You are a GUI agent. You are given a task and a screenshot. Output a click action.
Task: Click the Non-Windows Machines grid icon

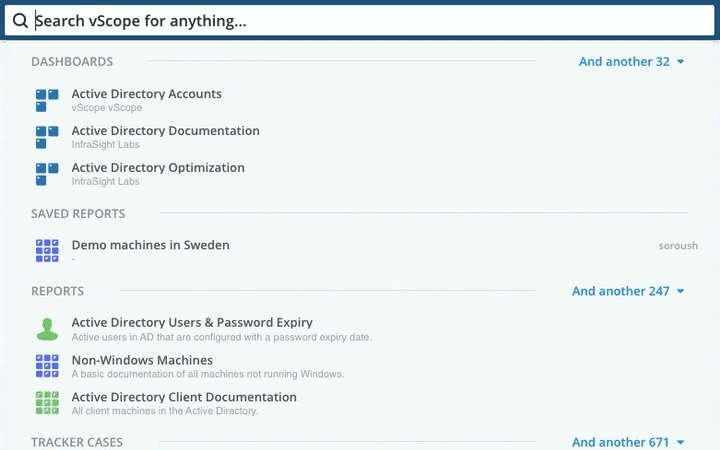click(47, 366)
